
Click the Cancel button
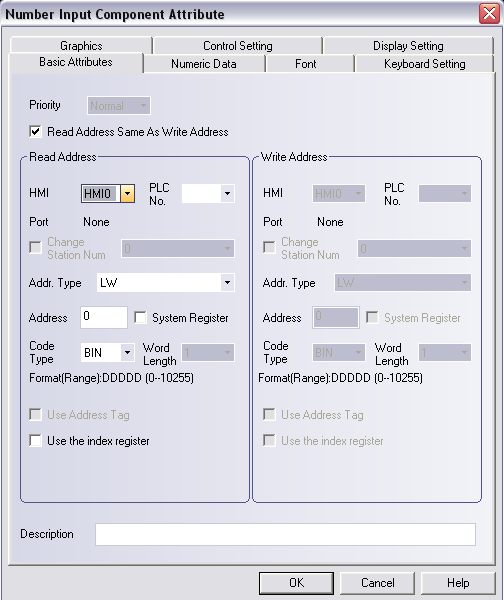[377, 583]
